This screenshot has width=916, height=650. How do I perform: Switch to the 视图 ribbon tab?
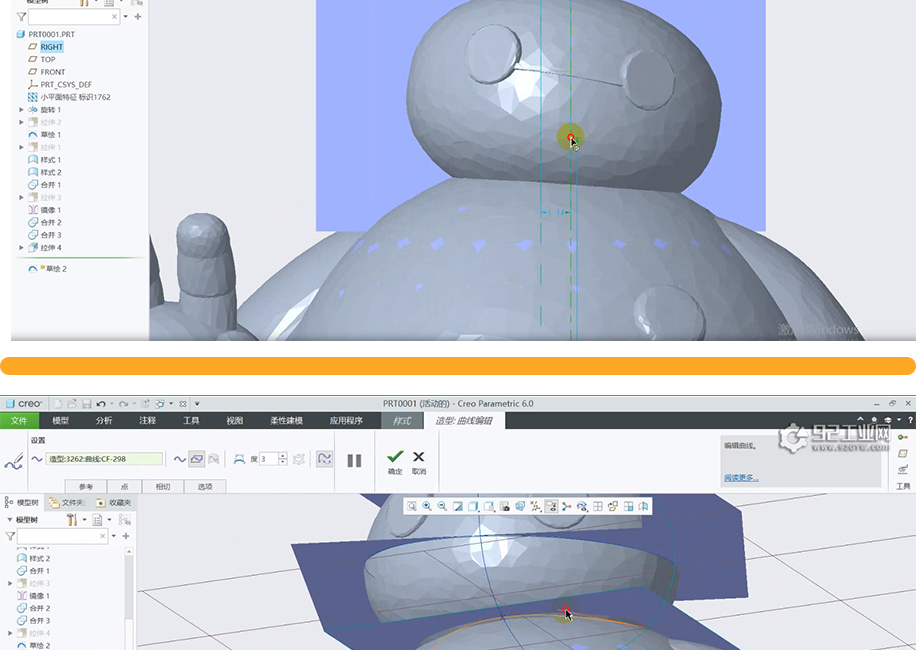234,420
